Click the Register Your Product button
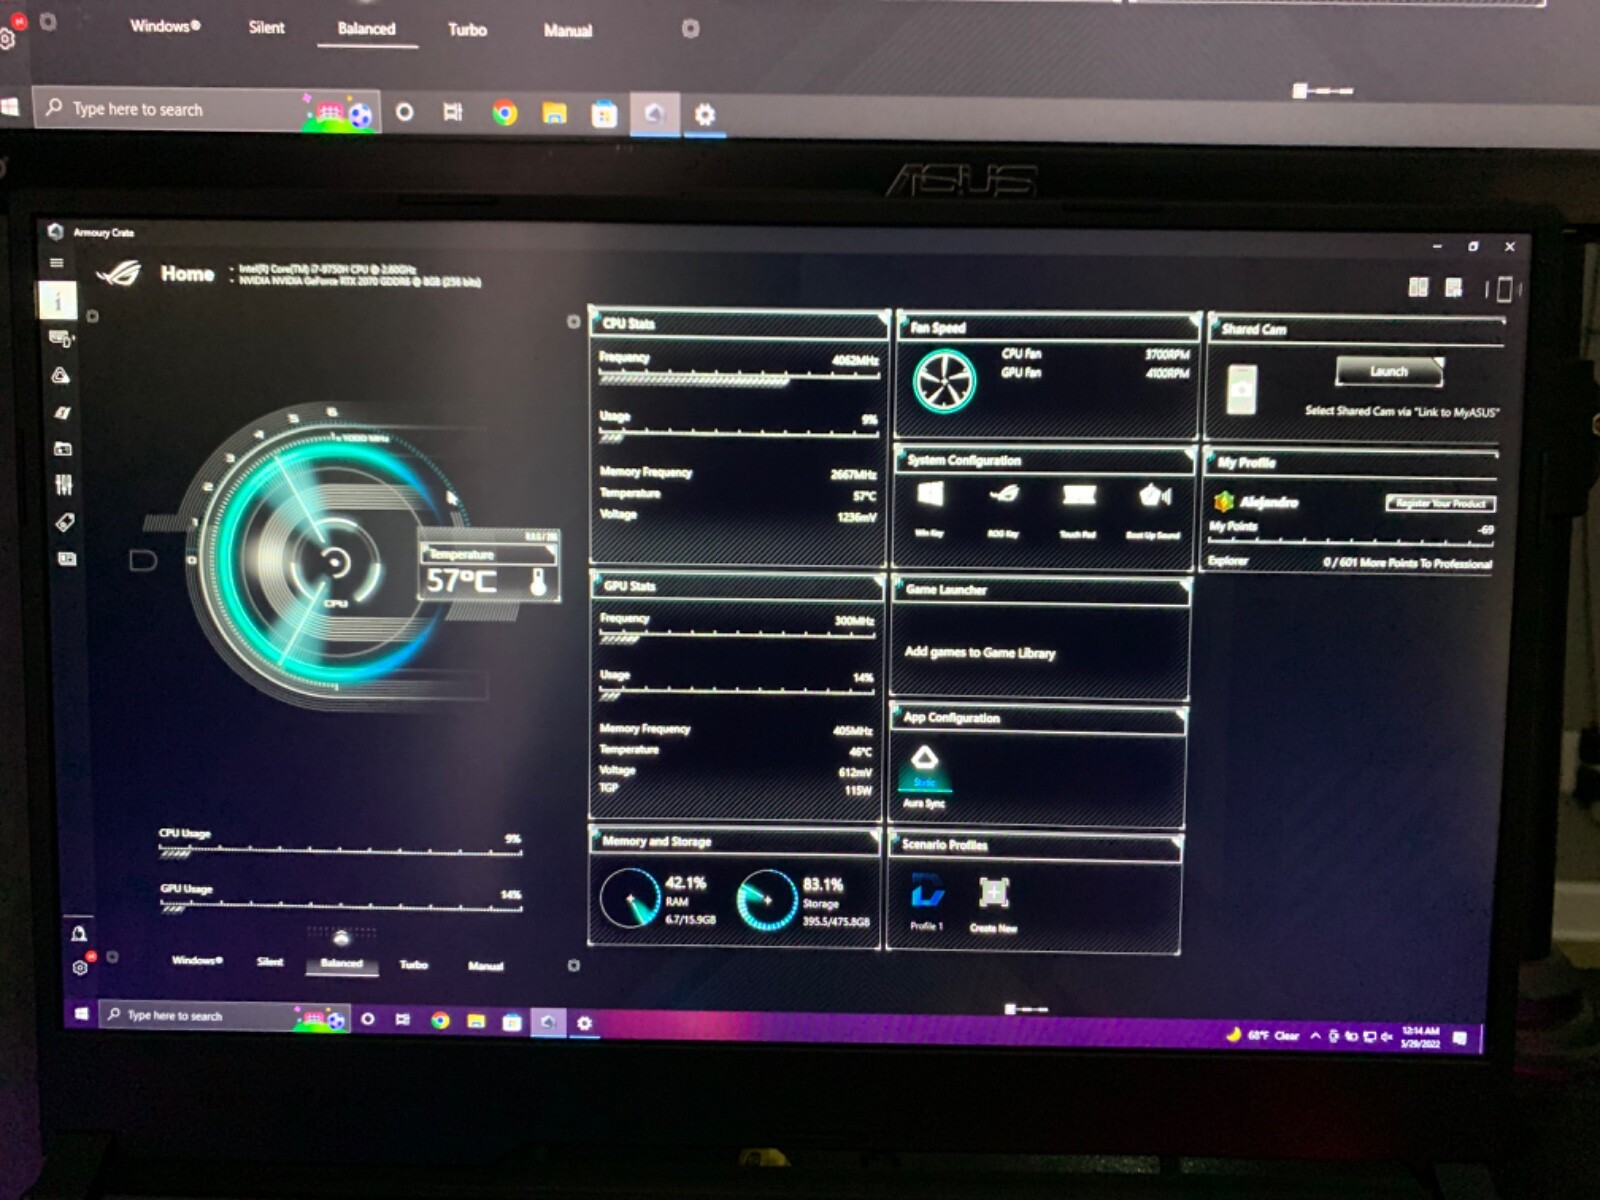 point(1441,503)
